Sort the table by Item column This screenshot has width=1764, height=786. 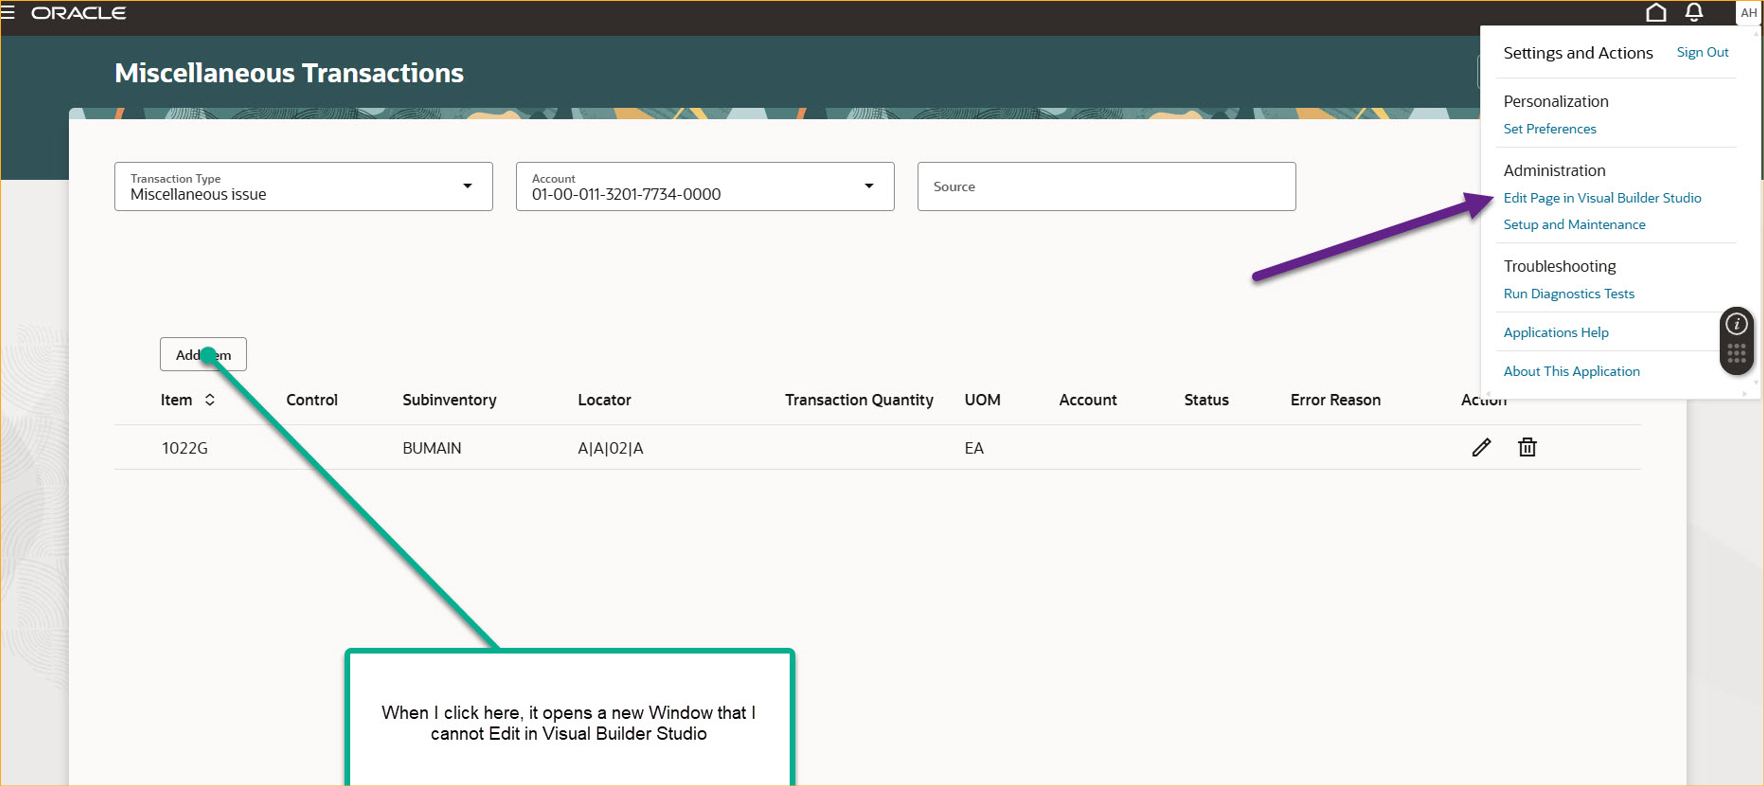[210, 400]
